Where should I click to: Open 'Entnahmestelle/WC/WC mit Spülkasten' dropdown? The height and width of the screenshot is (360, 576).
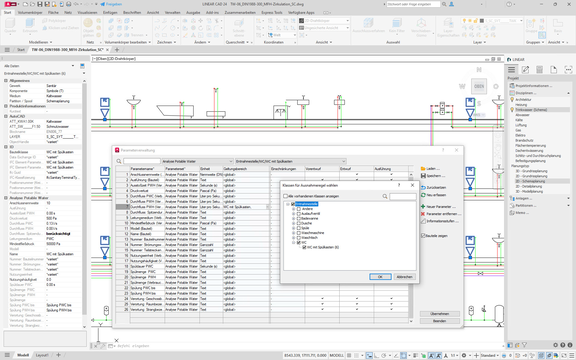point(290,161)
